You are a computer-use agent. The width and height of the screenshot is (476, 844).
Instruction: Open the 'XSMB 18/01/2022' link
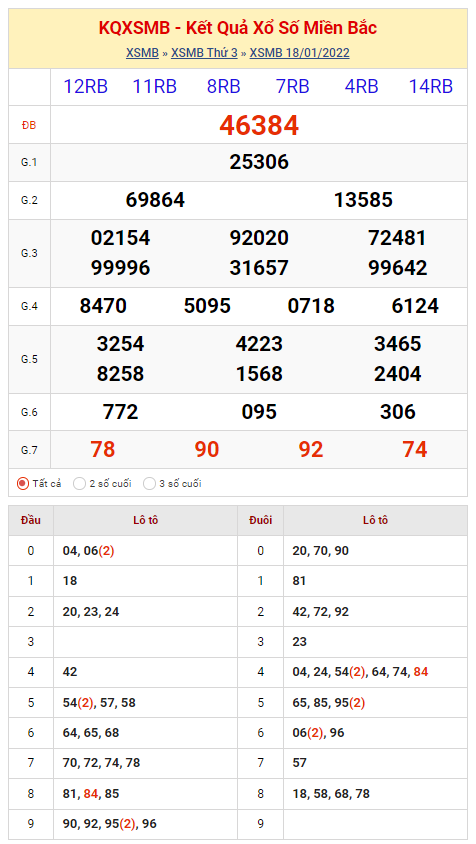[299, 53]
